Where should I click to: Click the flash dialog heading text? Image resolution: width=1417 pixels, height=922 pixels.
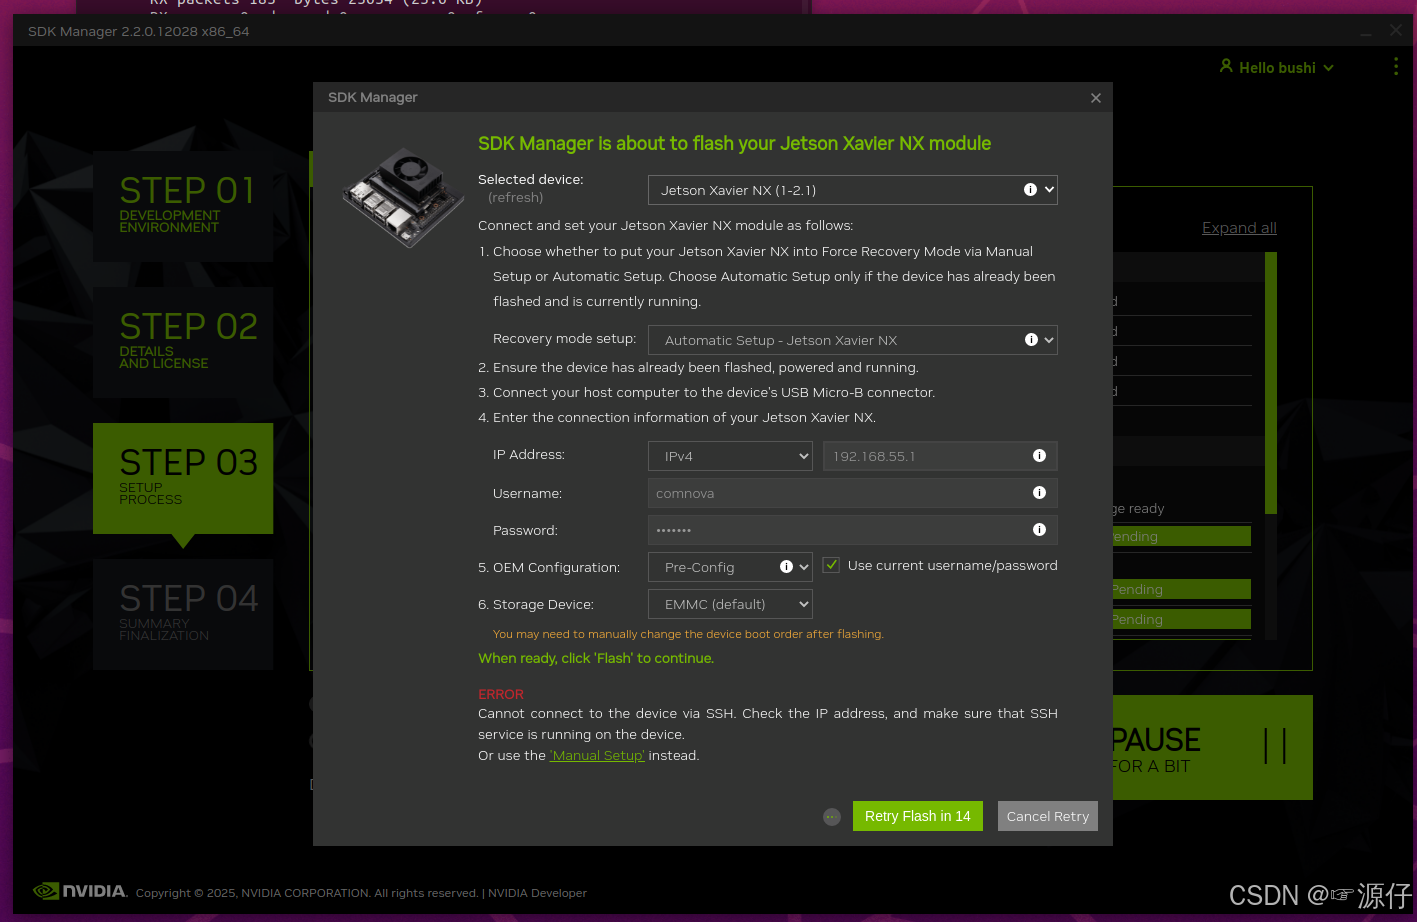click(x=734, y=143)
